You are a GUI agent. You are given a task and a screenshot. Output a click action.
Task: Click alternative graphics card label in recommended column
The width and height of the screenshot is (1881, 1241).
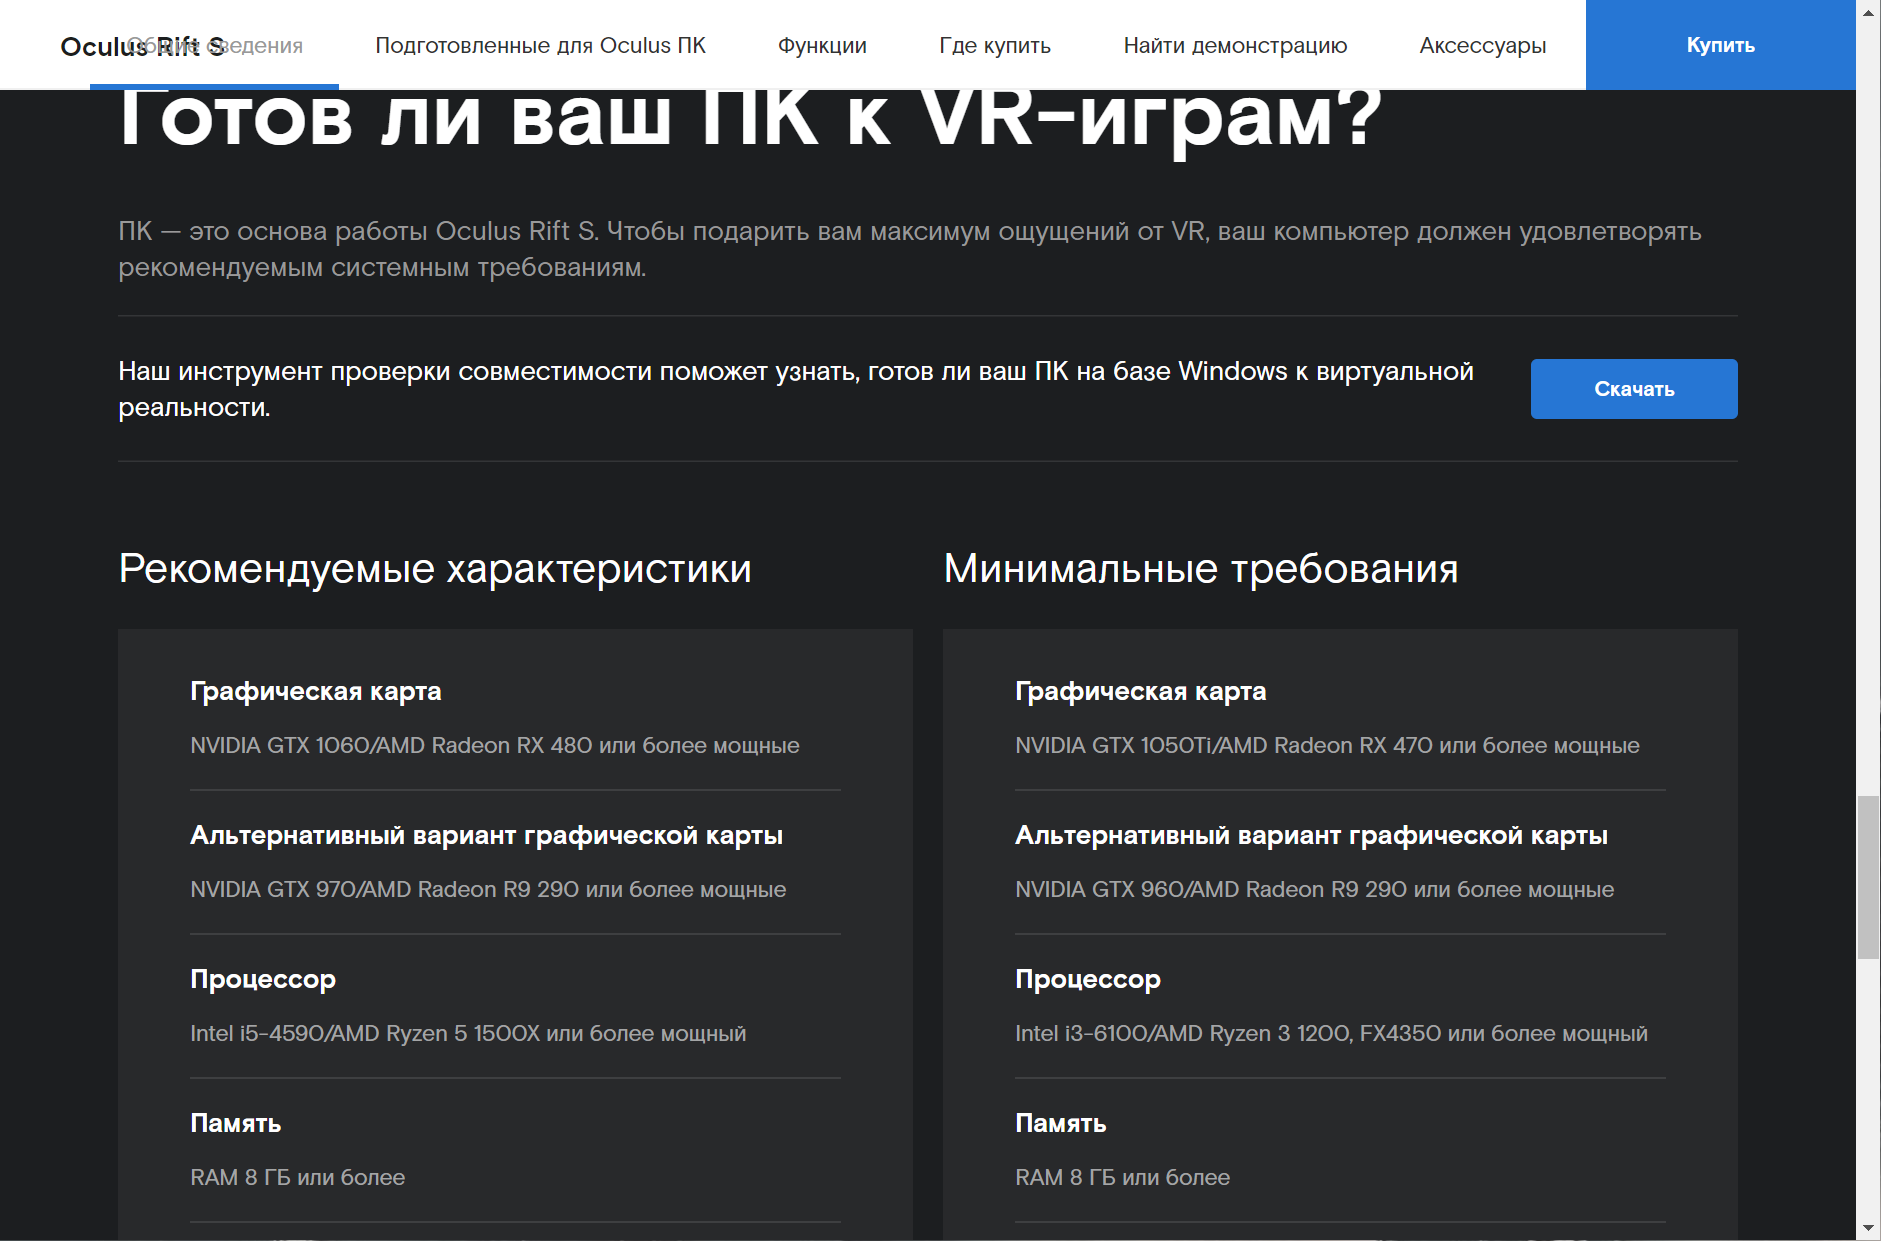[487, 835]
